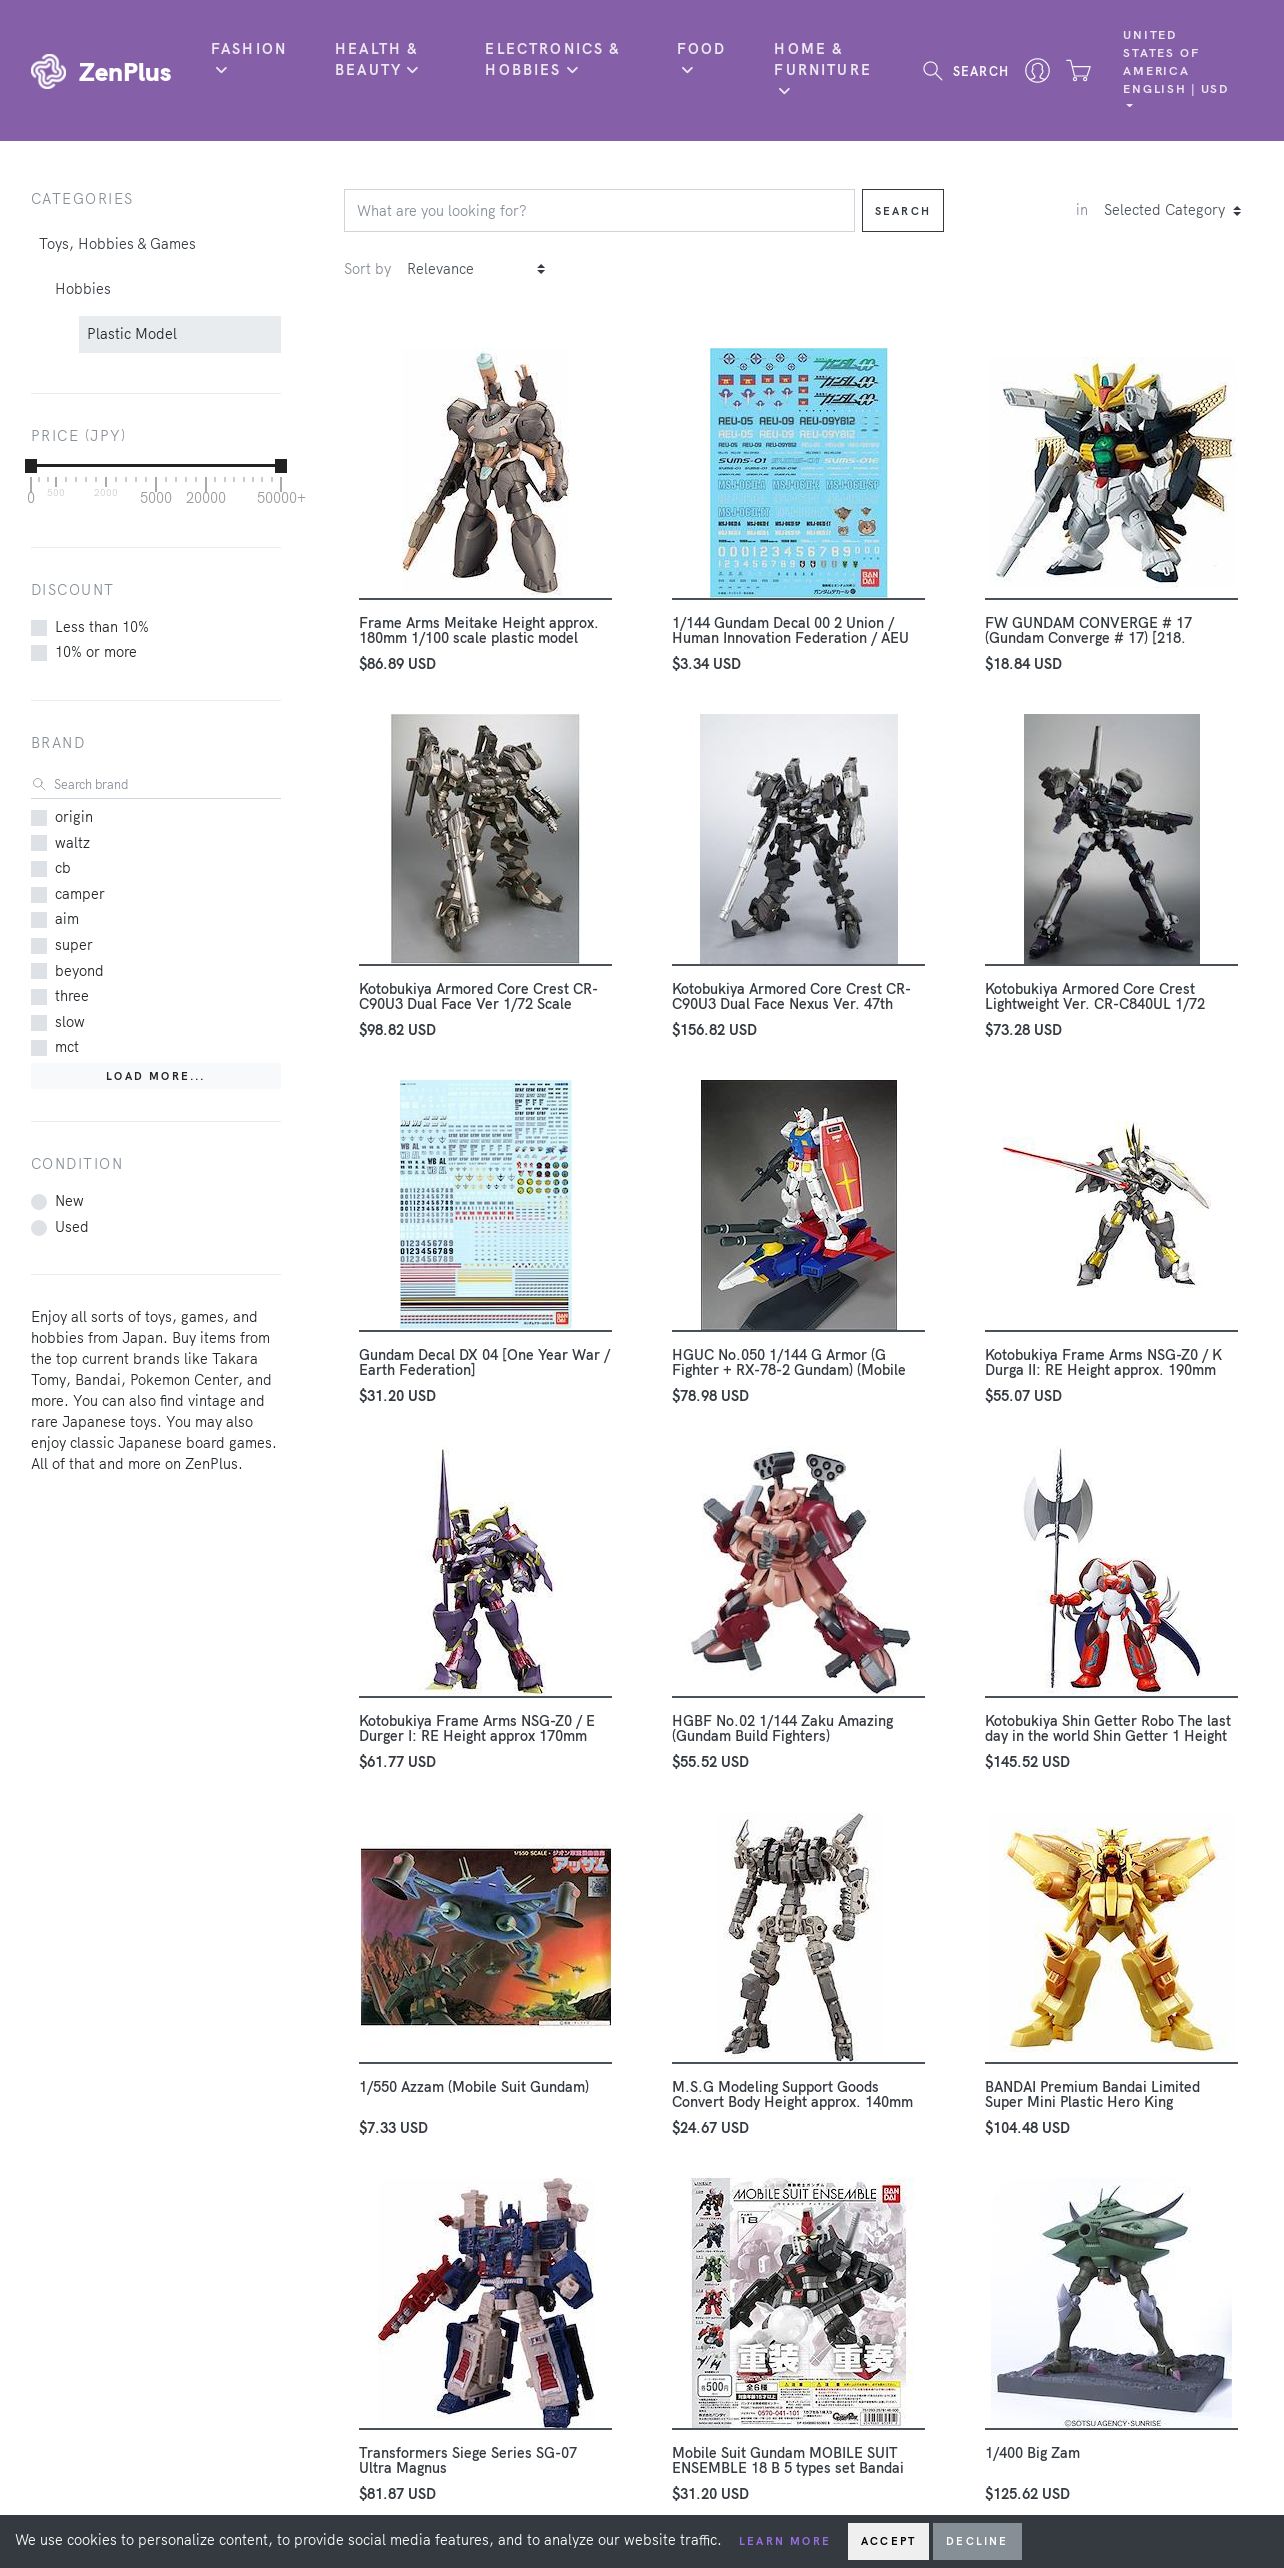
Task: Open the header search magnifier icon
Action: point(932,71)
